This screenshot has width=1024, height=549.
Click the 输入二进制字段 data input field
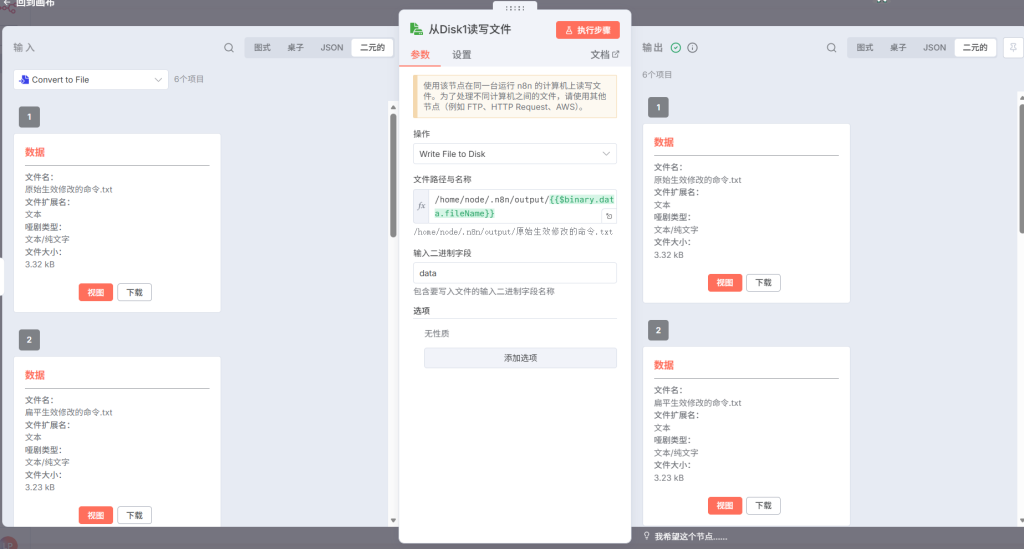click(515, 272)
